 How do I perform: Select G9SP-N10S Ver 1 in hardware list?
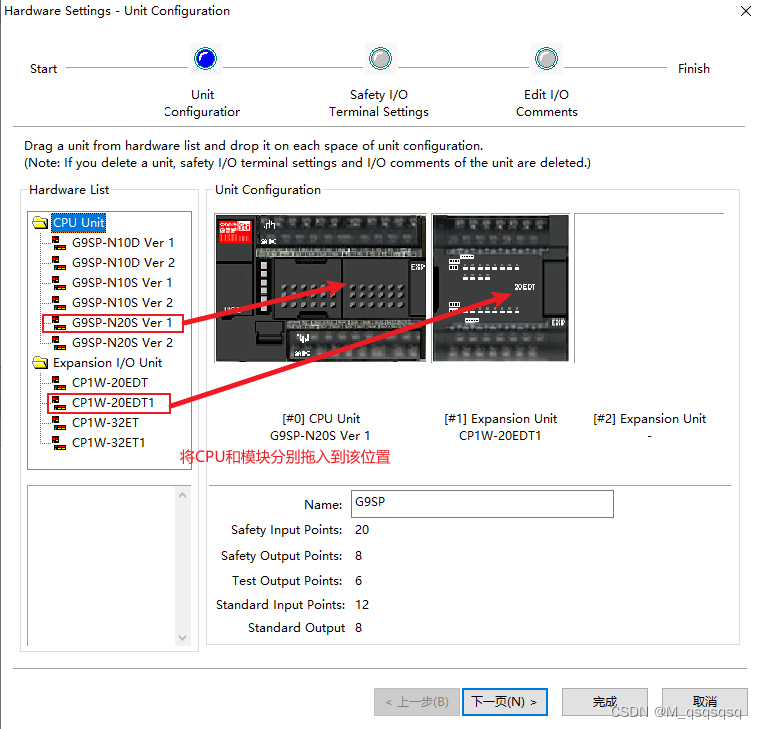pyautogui.click(x=122, y=283)
